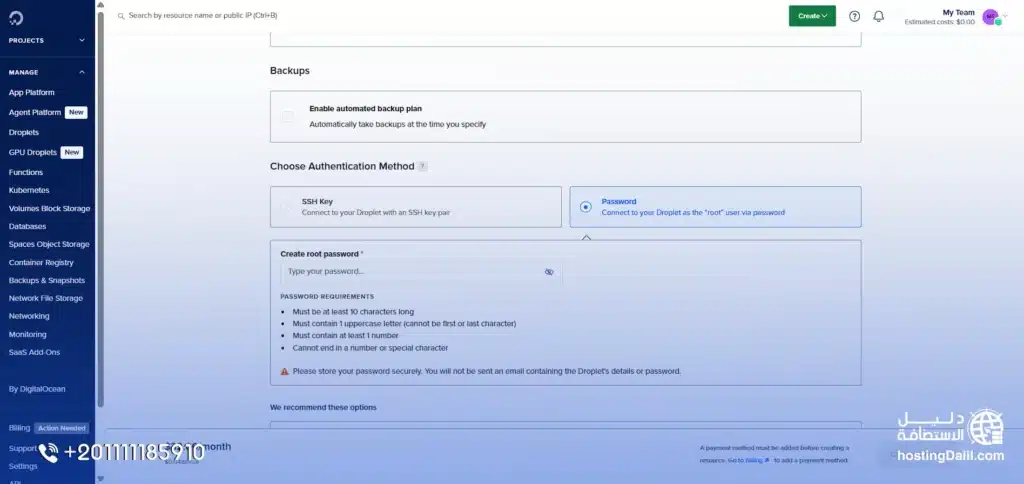The height and width of the screenshot is (484, 1024).
Task: Select Password authentication radio button
Action: (x=585, y=207)
